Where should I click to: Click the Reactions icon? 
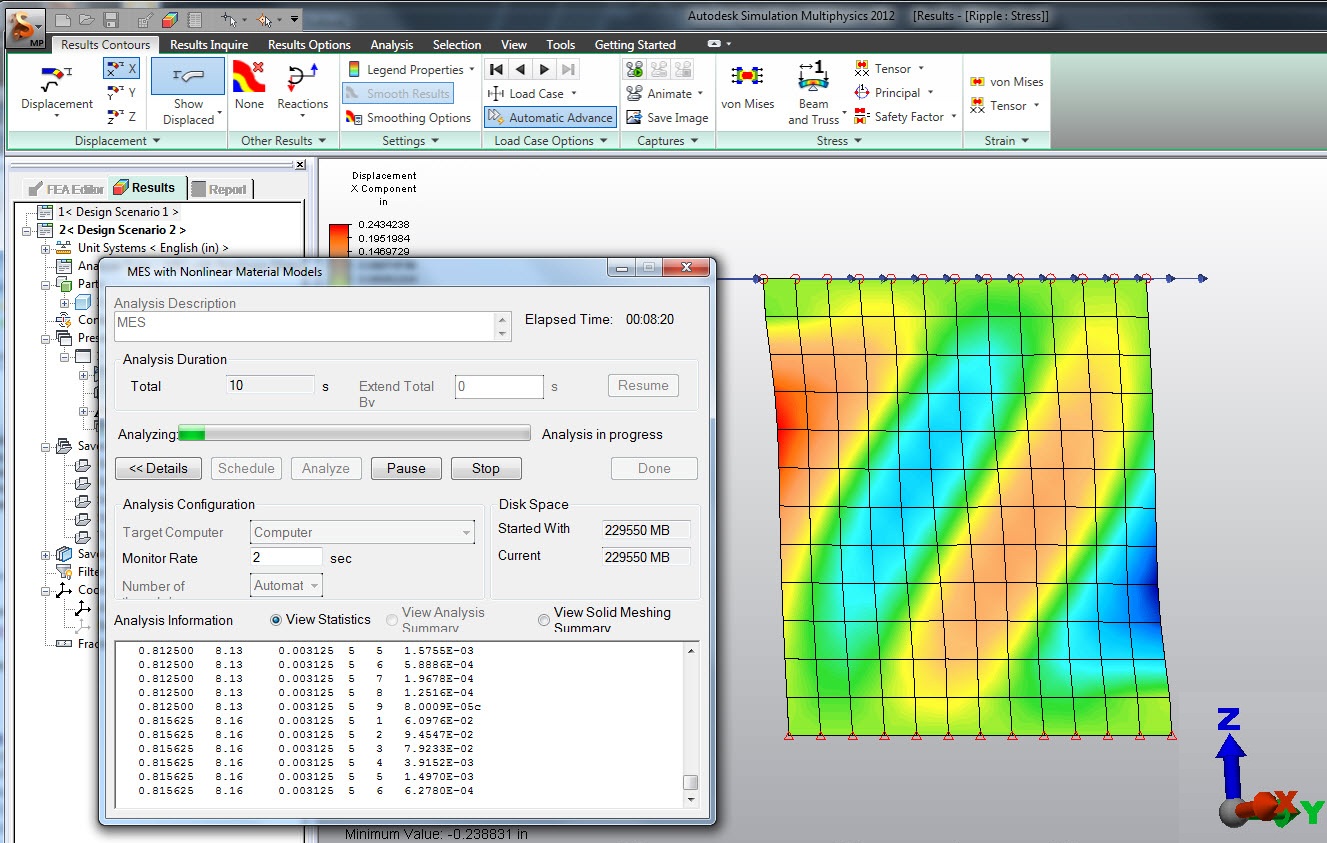[302, 90]
